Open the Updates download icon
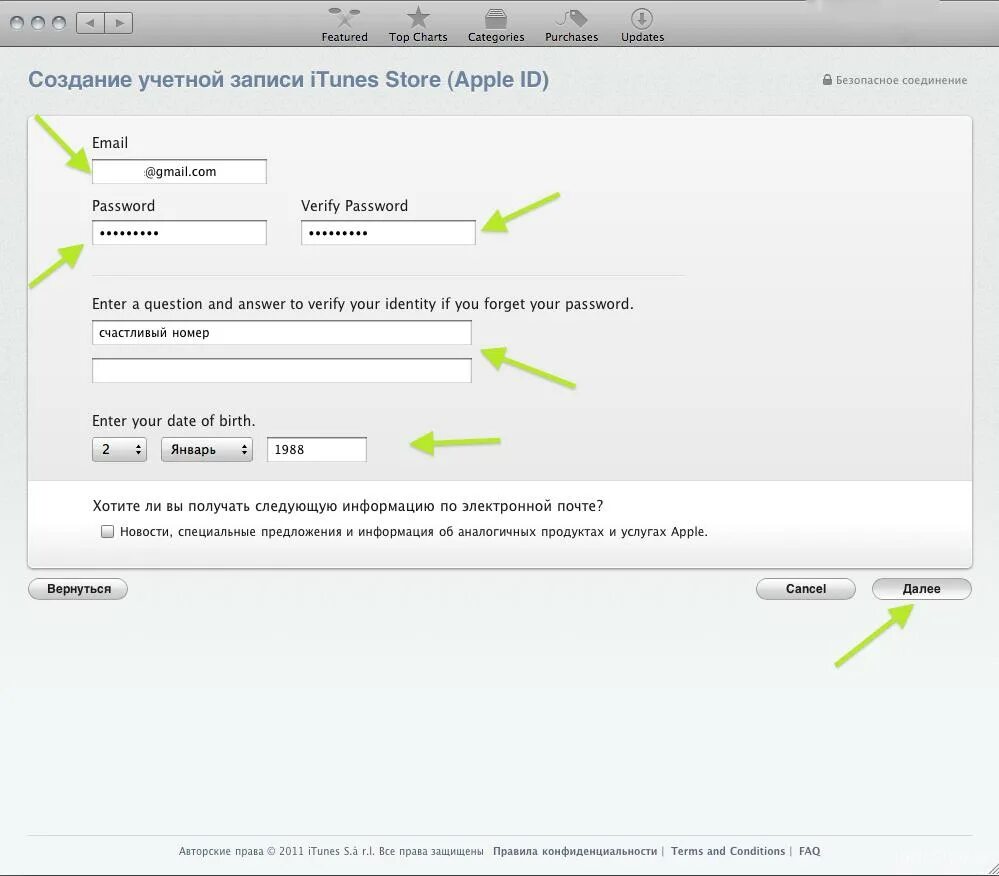 642,18
